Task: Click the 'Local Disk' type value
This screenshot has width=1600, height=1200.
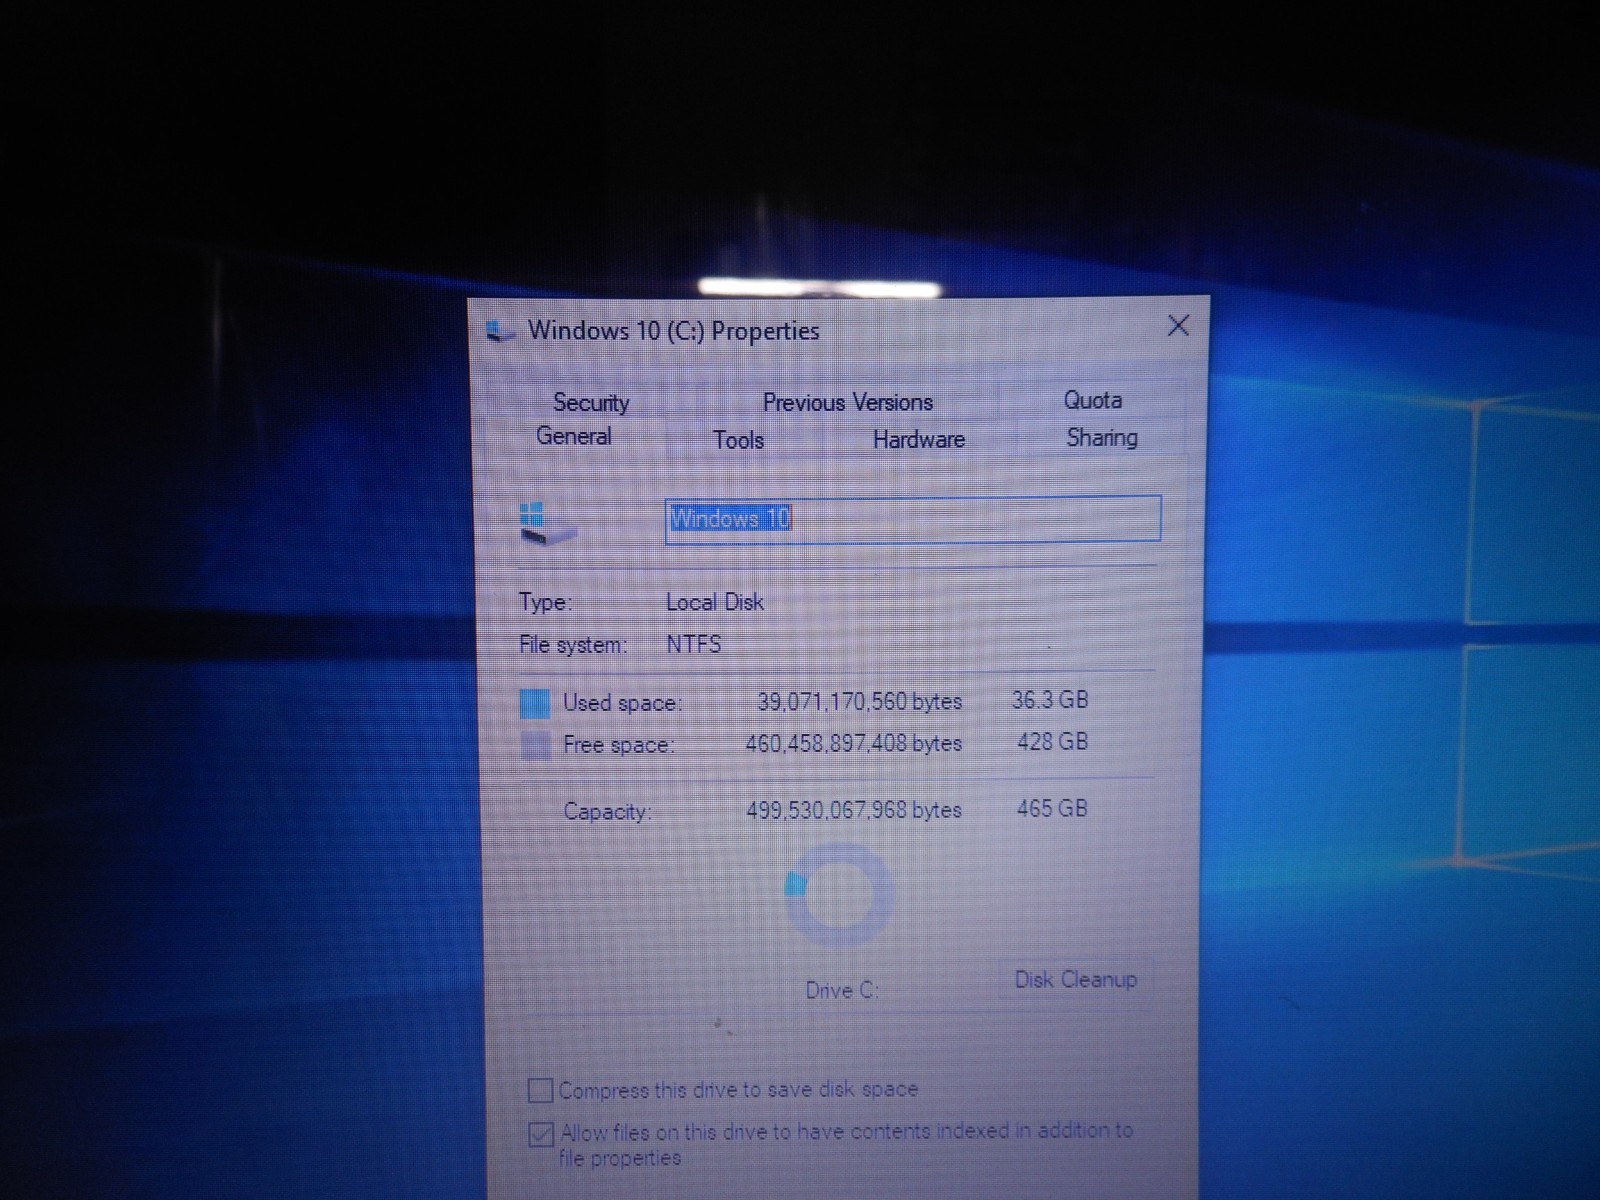Action: pos(714,602)
